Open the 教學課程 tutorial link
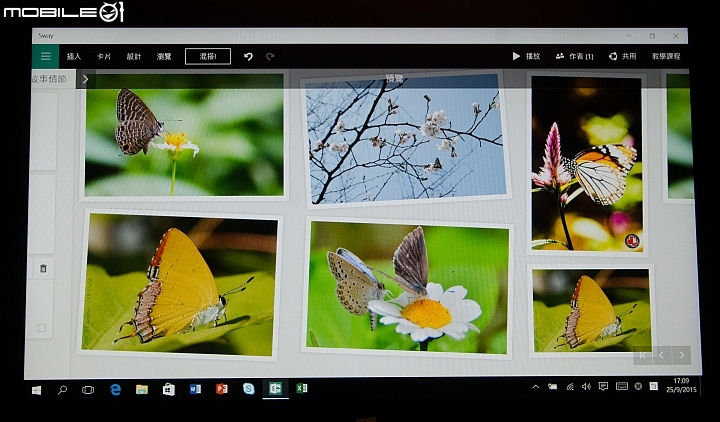720x422 pixels. click(666, 56)
